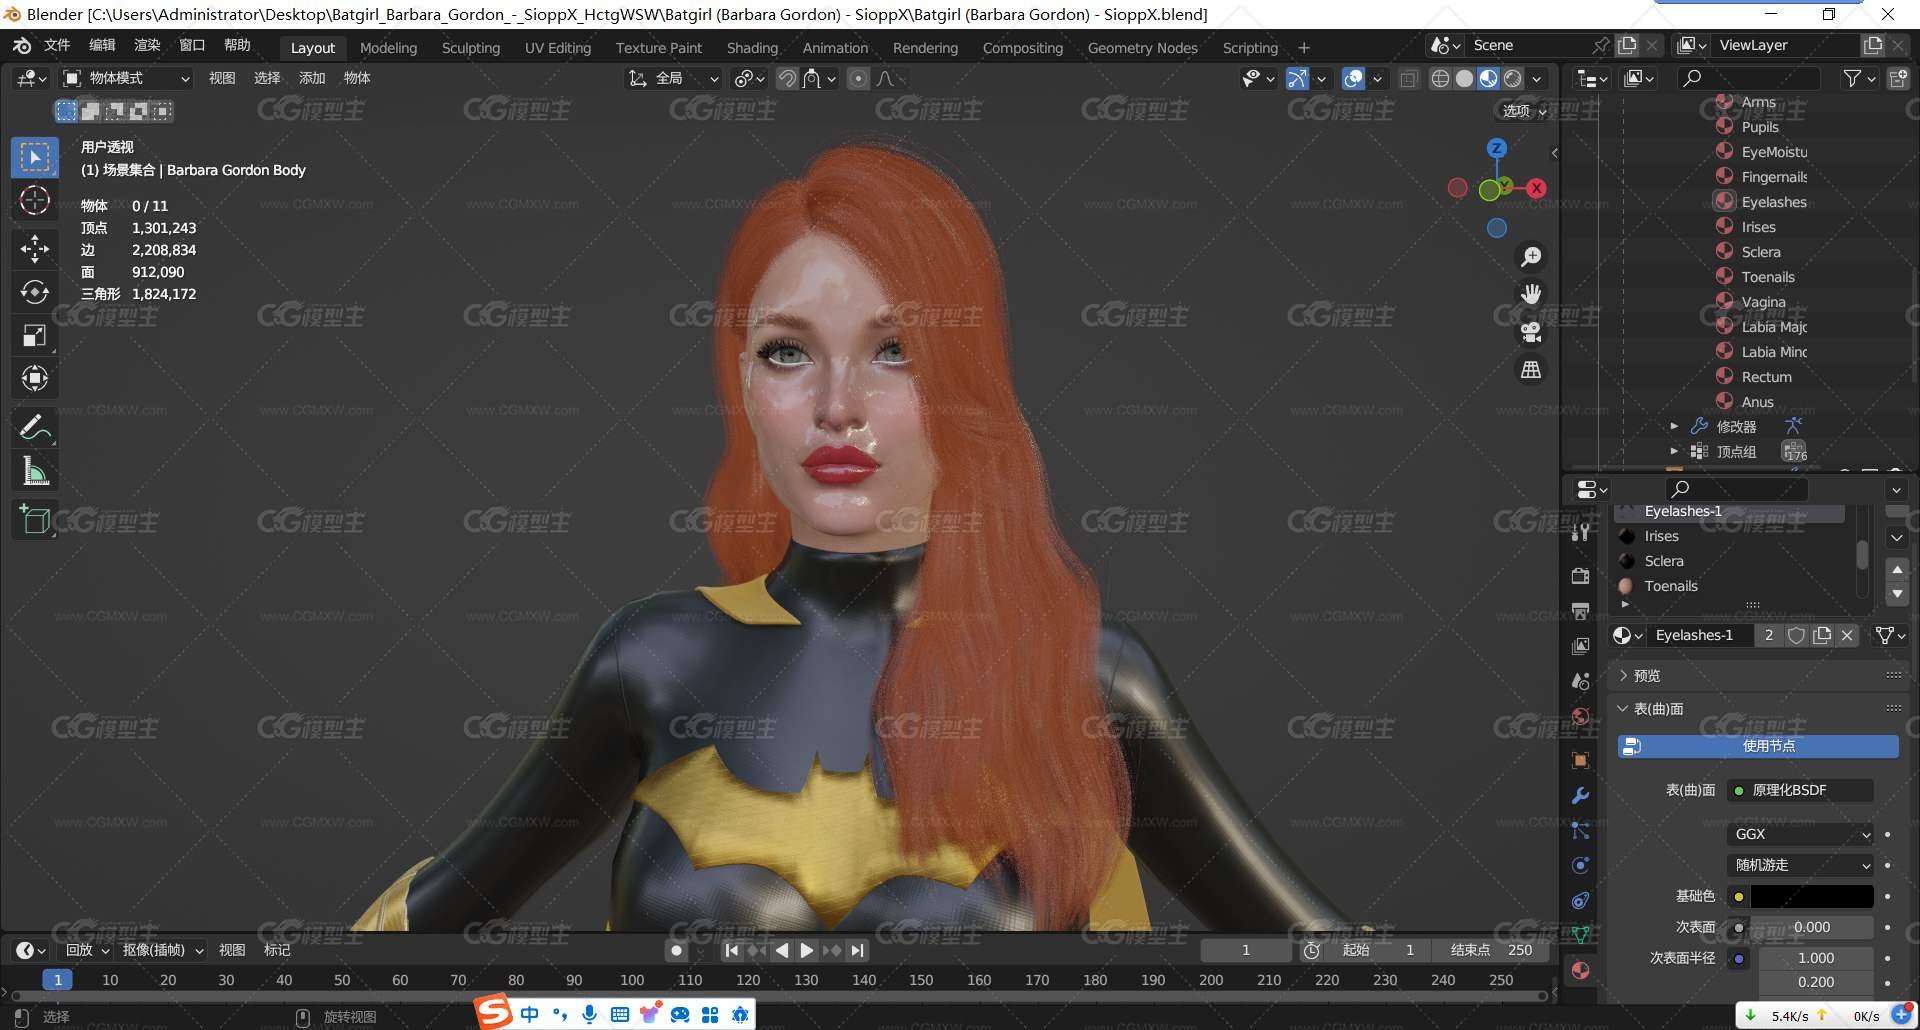Choose the Add Cube tool
The image size is (1920, 1030).
[35, 520]
